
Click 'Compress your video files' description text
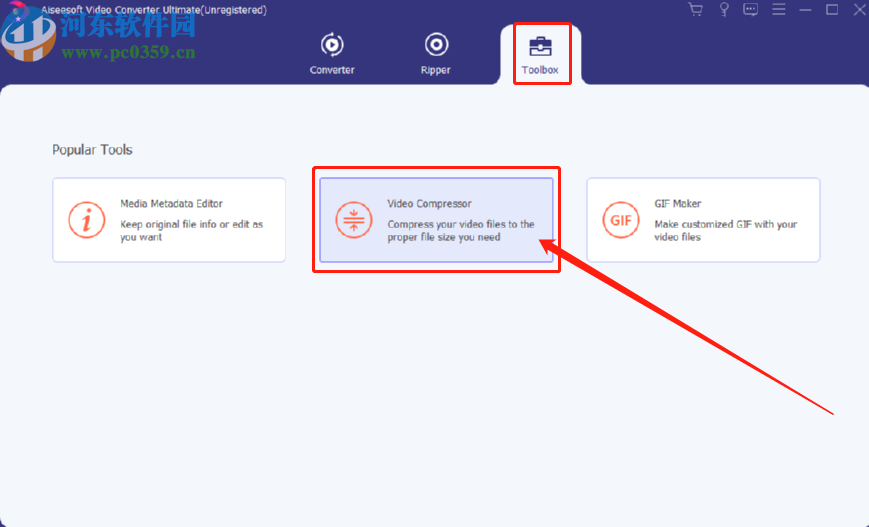pos(461,231)
